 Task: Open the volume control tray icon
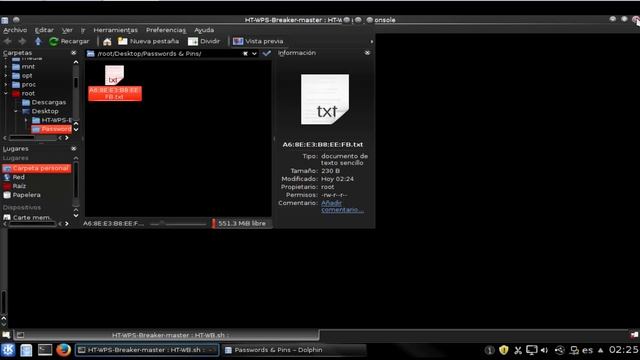(x=544, y=350)
